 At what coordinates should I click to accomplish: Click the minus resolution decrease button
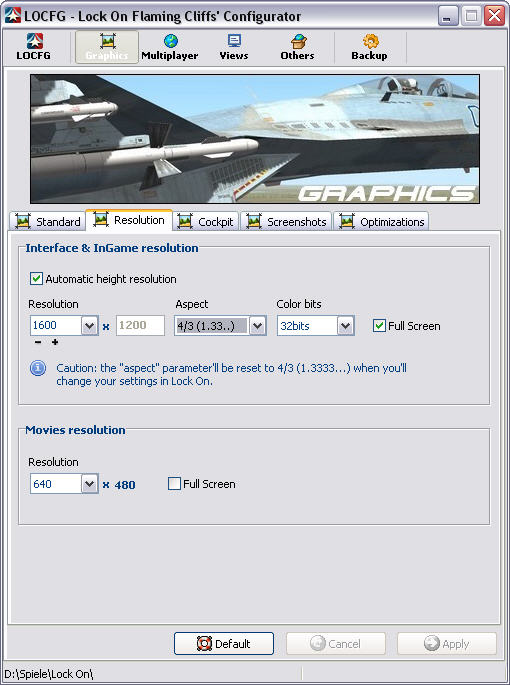pos(38,342)
